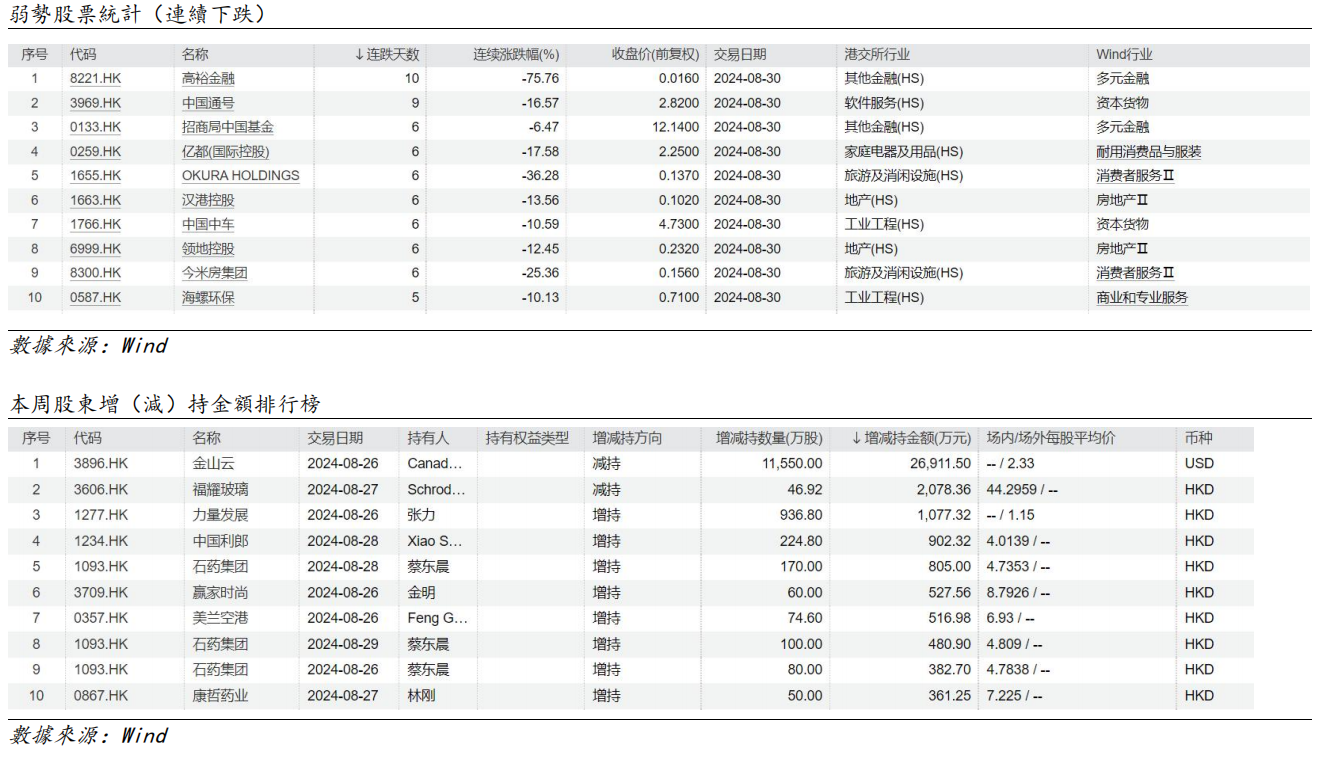Screen dimensions: 1324x757
Task: Open industry link 旅游及消闲设施(HS) in OKURA HOLDINGS row
Action: [904, 176]
